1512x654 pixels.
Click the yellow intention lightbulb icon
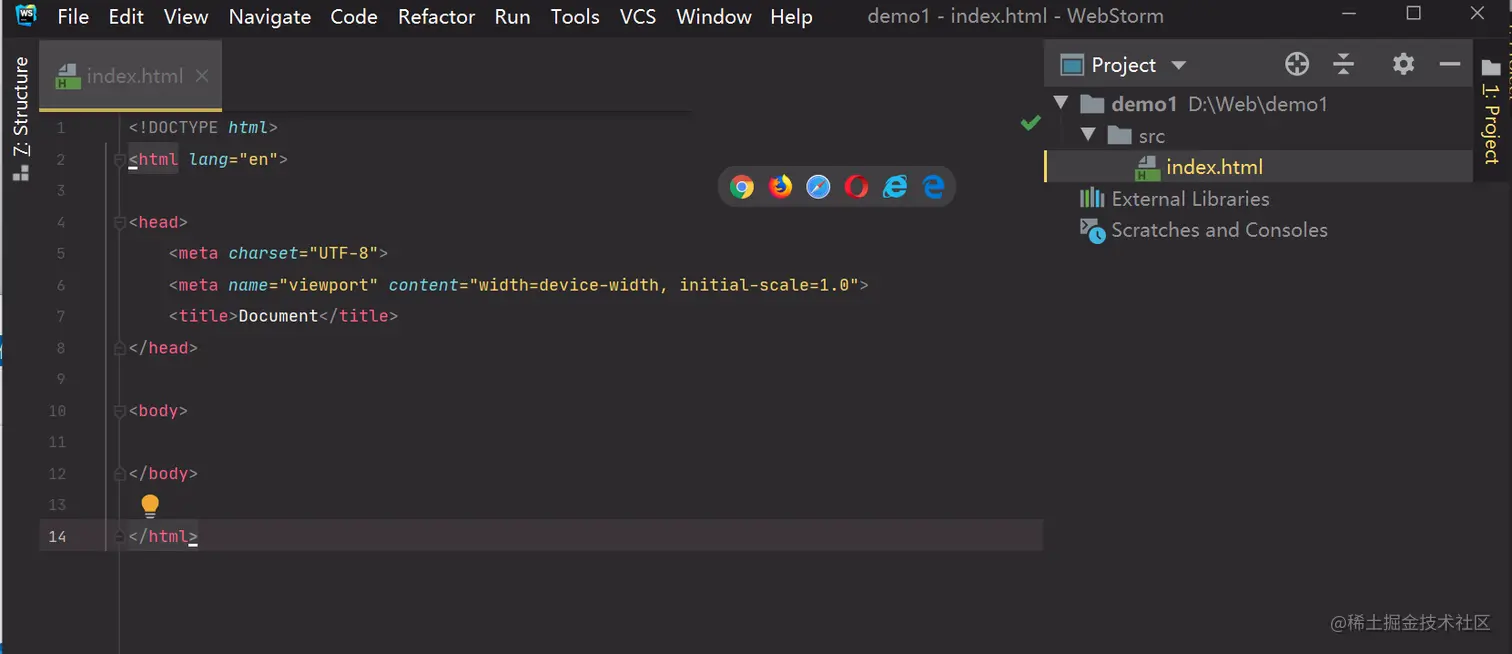point(150,505)
